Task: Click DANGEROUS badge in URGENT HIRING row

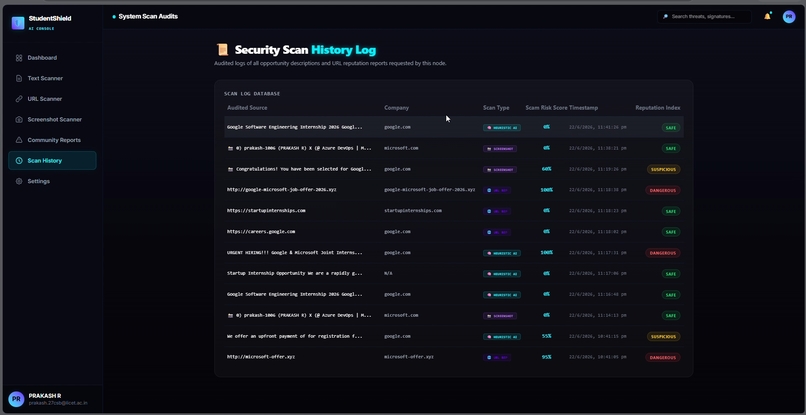Action: [663, 253]
